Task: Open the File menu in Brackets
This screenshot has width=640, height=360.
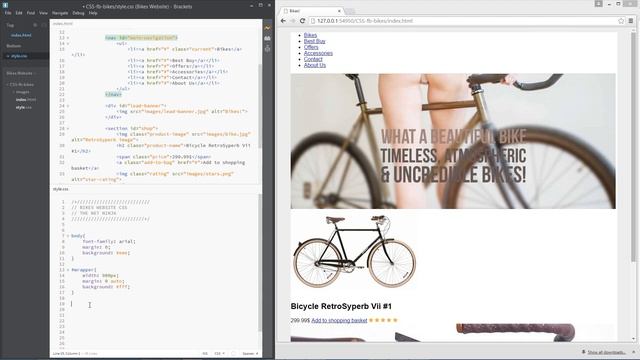Action: pyautogui.click(x=8, y=13)
